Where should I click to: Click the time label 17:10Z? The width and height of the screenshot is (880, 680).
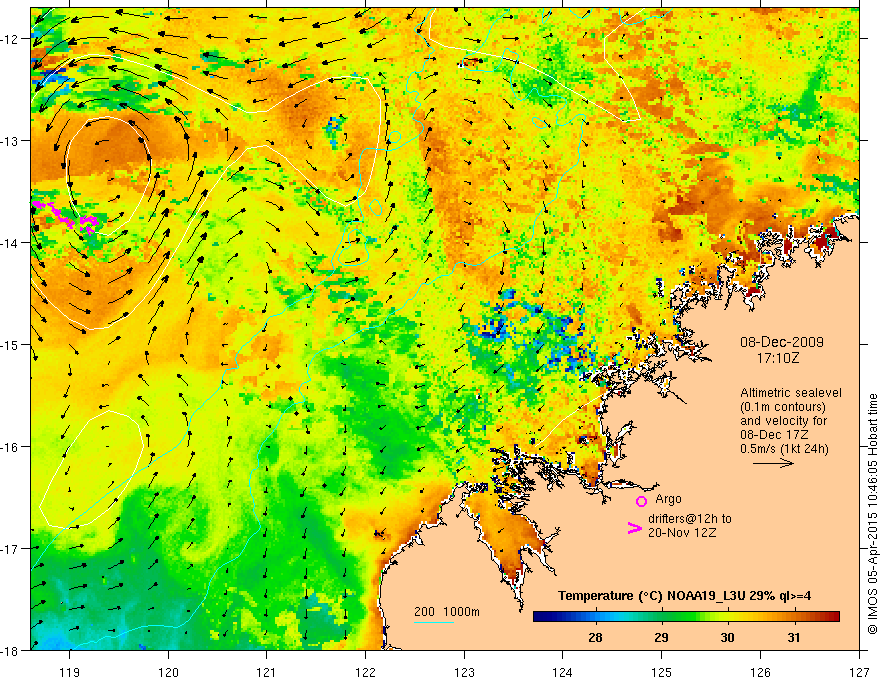pyautogui.click(x=777, y=358)
